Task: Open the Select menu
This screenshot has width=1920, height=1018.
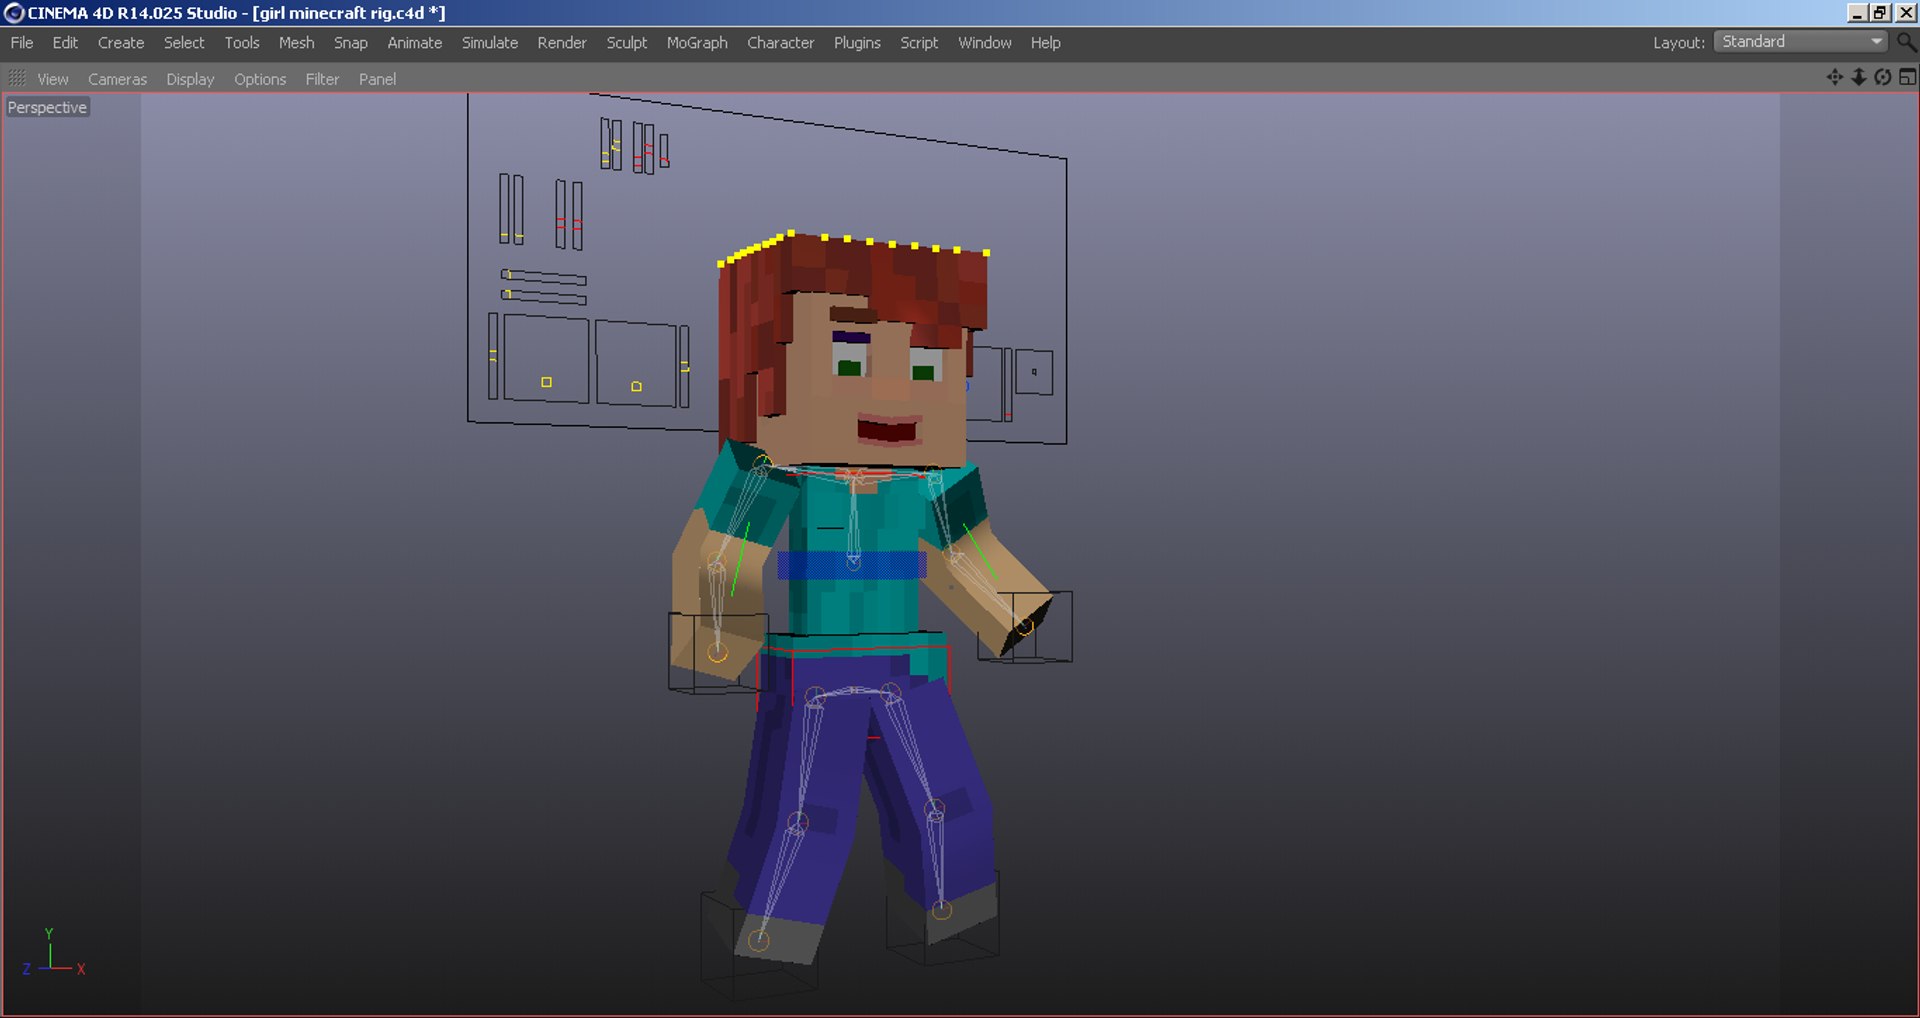Action: 184,43
